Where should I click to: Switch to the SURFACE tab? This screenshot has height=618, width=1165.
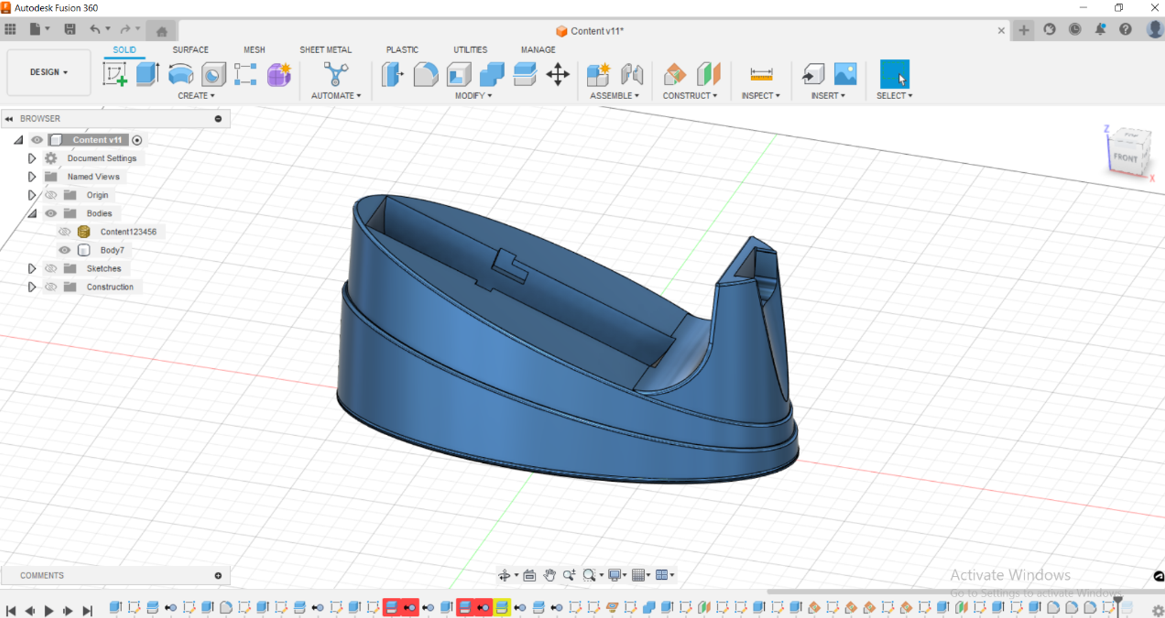(x=190, y=49)
